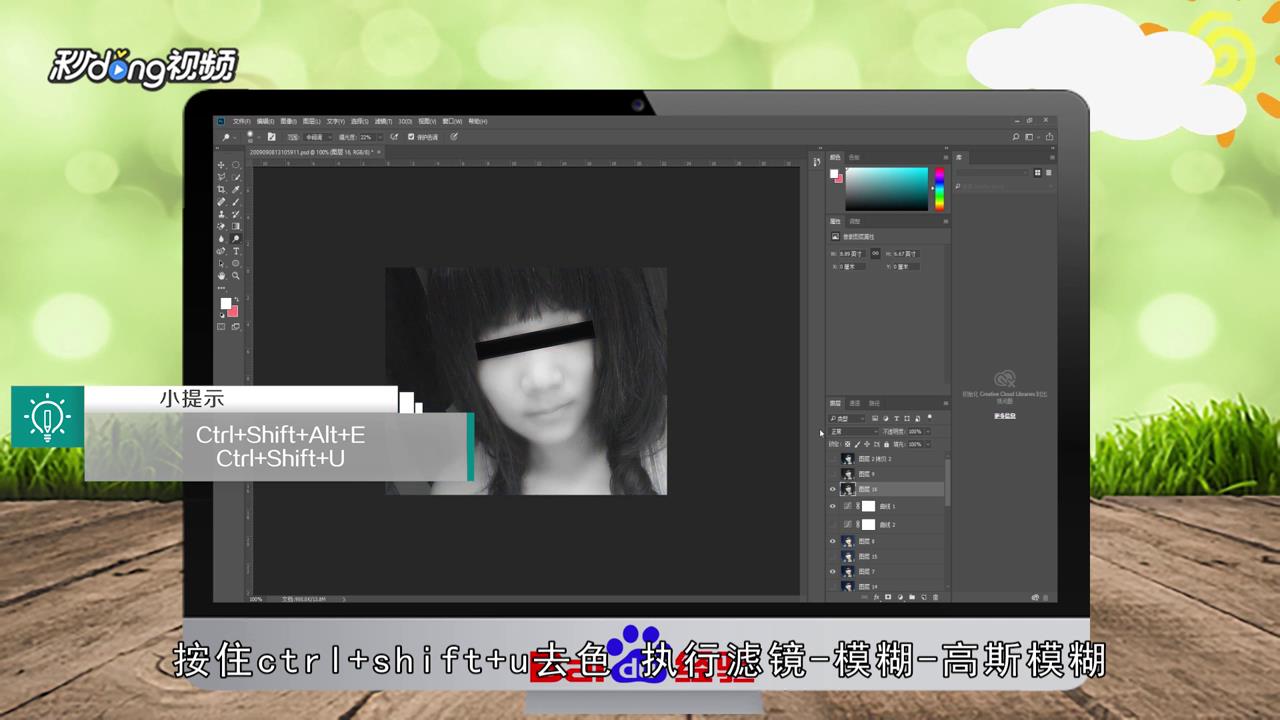The height and width of the screenshot is (720, 1280).
Task: Toggle the 保护色调 checkbox in options bar
Action: pos(411,137)
